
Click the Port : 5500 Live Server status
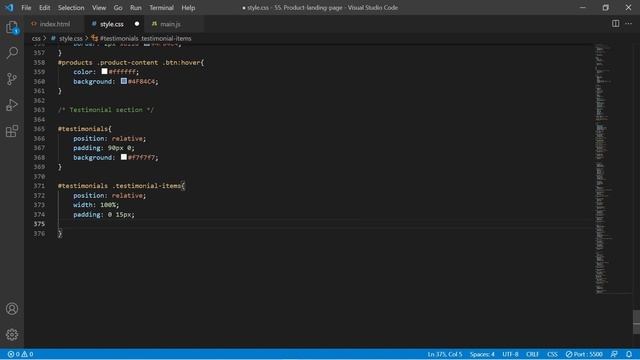point(584,354)
